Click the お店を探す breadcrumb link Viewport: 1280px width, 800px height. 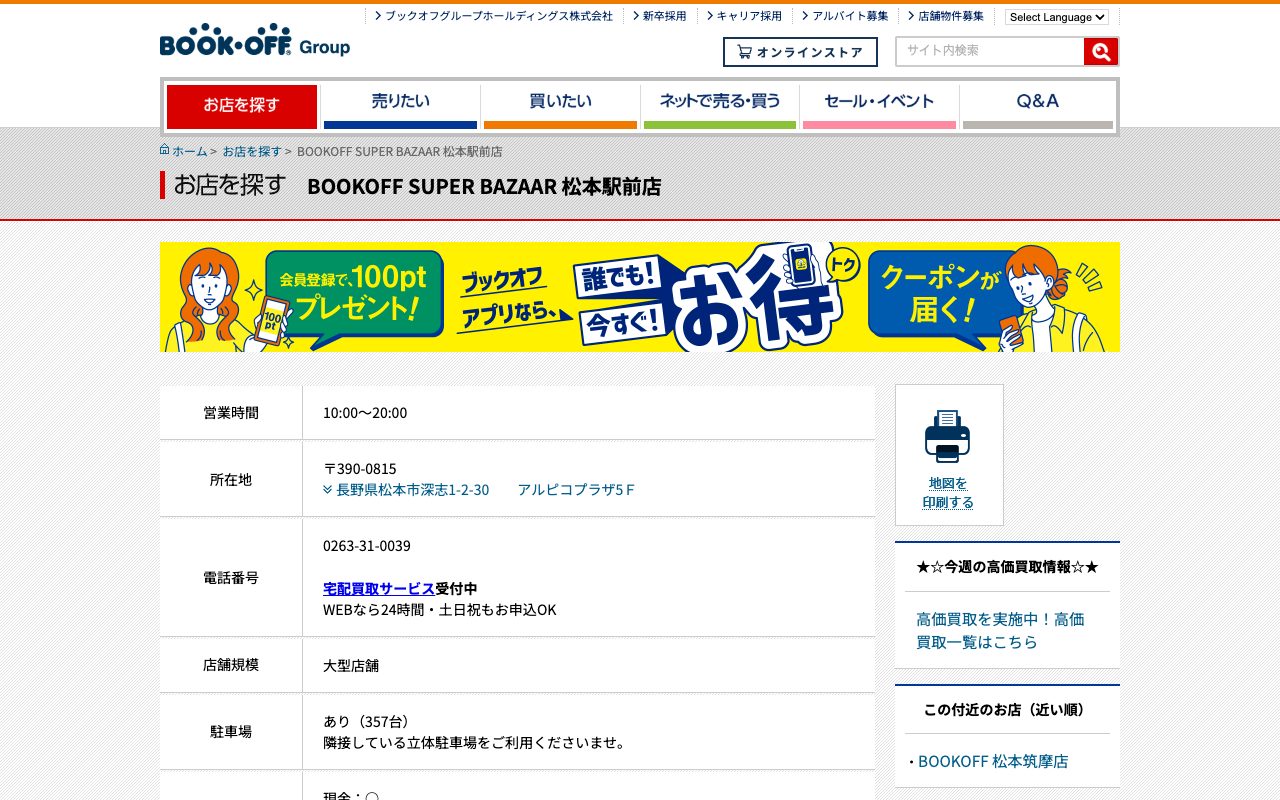(252, 151)
